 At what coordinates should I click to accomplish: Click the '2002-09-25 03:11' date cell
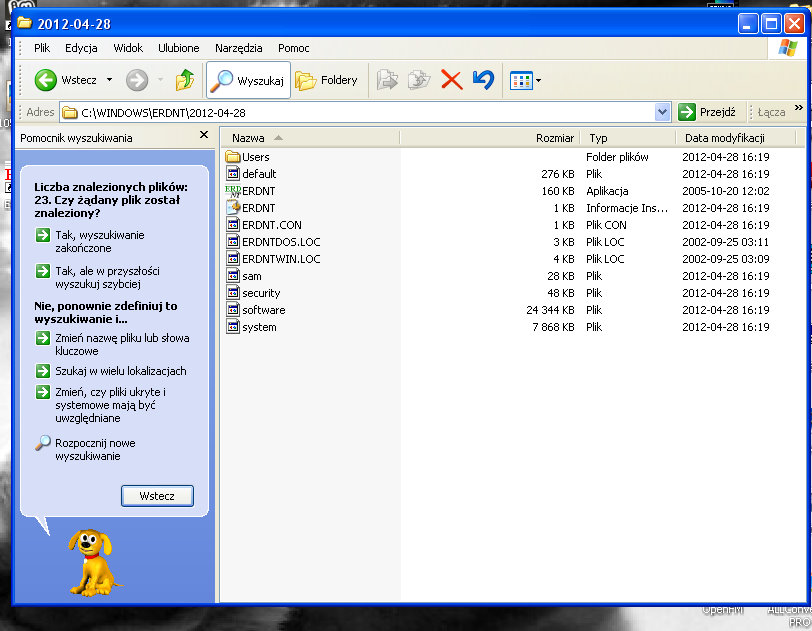pyautogui.click(x=726, y=242)
